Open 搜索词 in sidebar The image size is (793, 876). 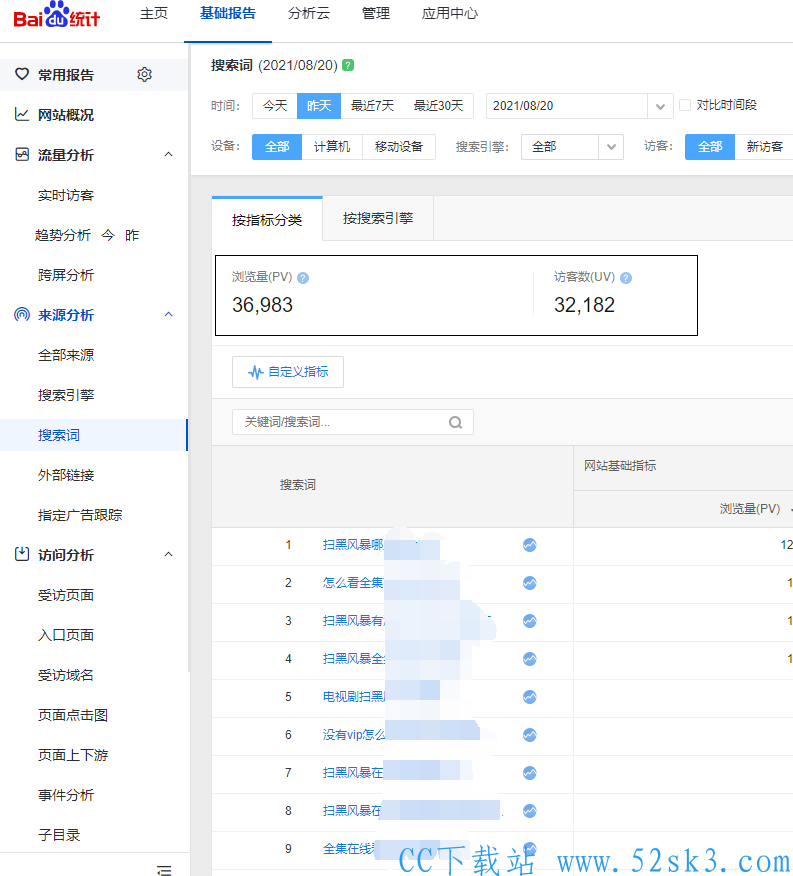59,435
